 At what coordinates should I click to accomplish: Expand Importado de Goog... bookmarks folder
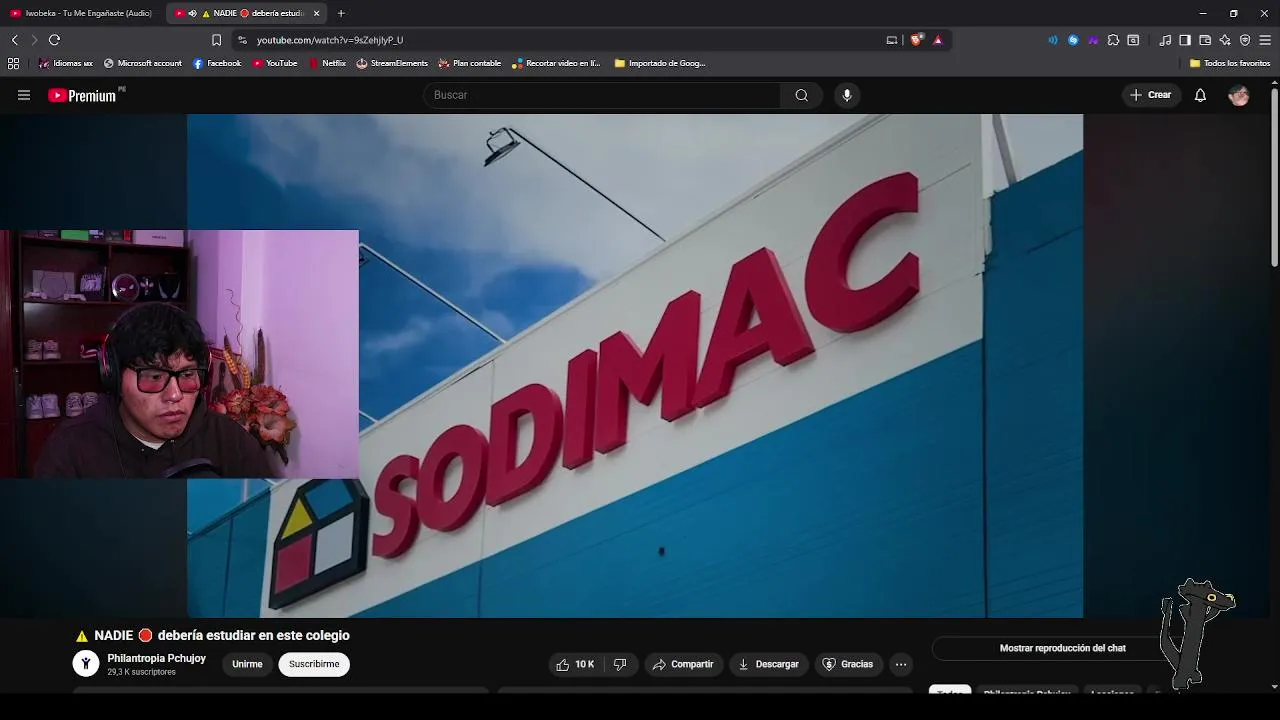(660, 63)
